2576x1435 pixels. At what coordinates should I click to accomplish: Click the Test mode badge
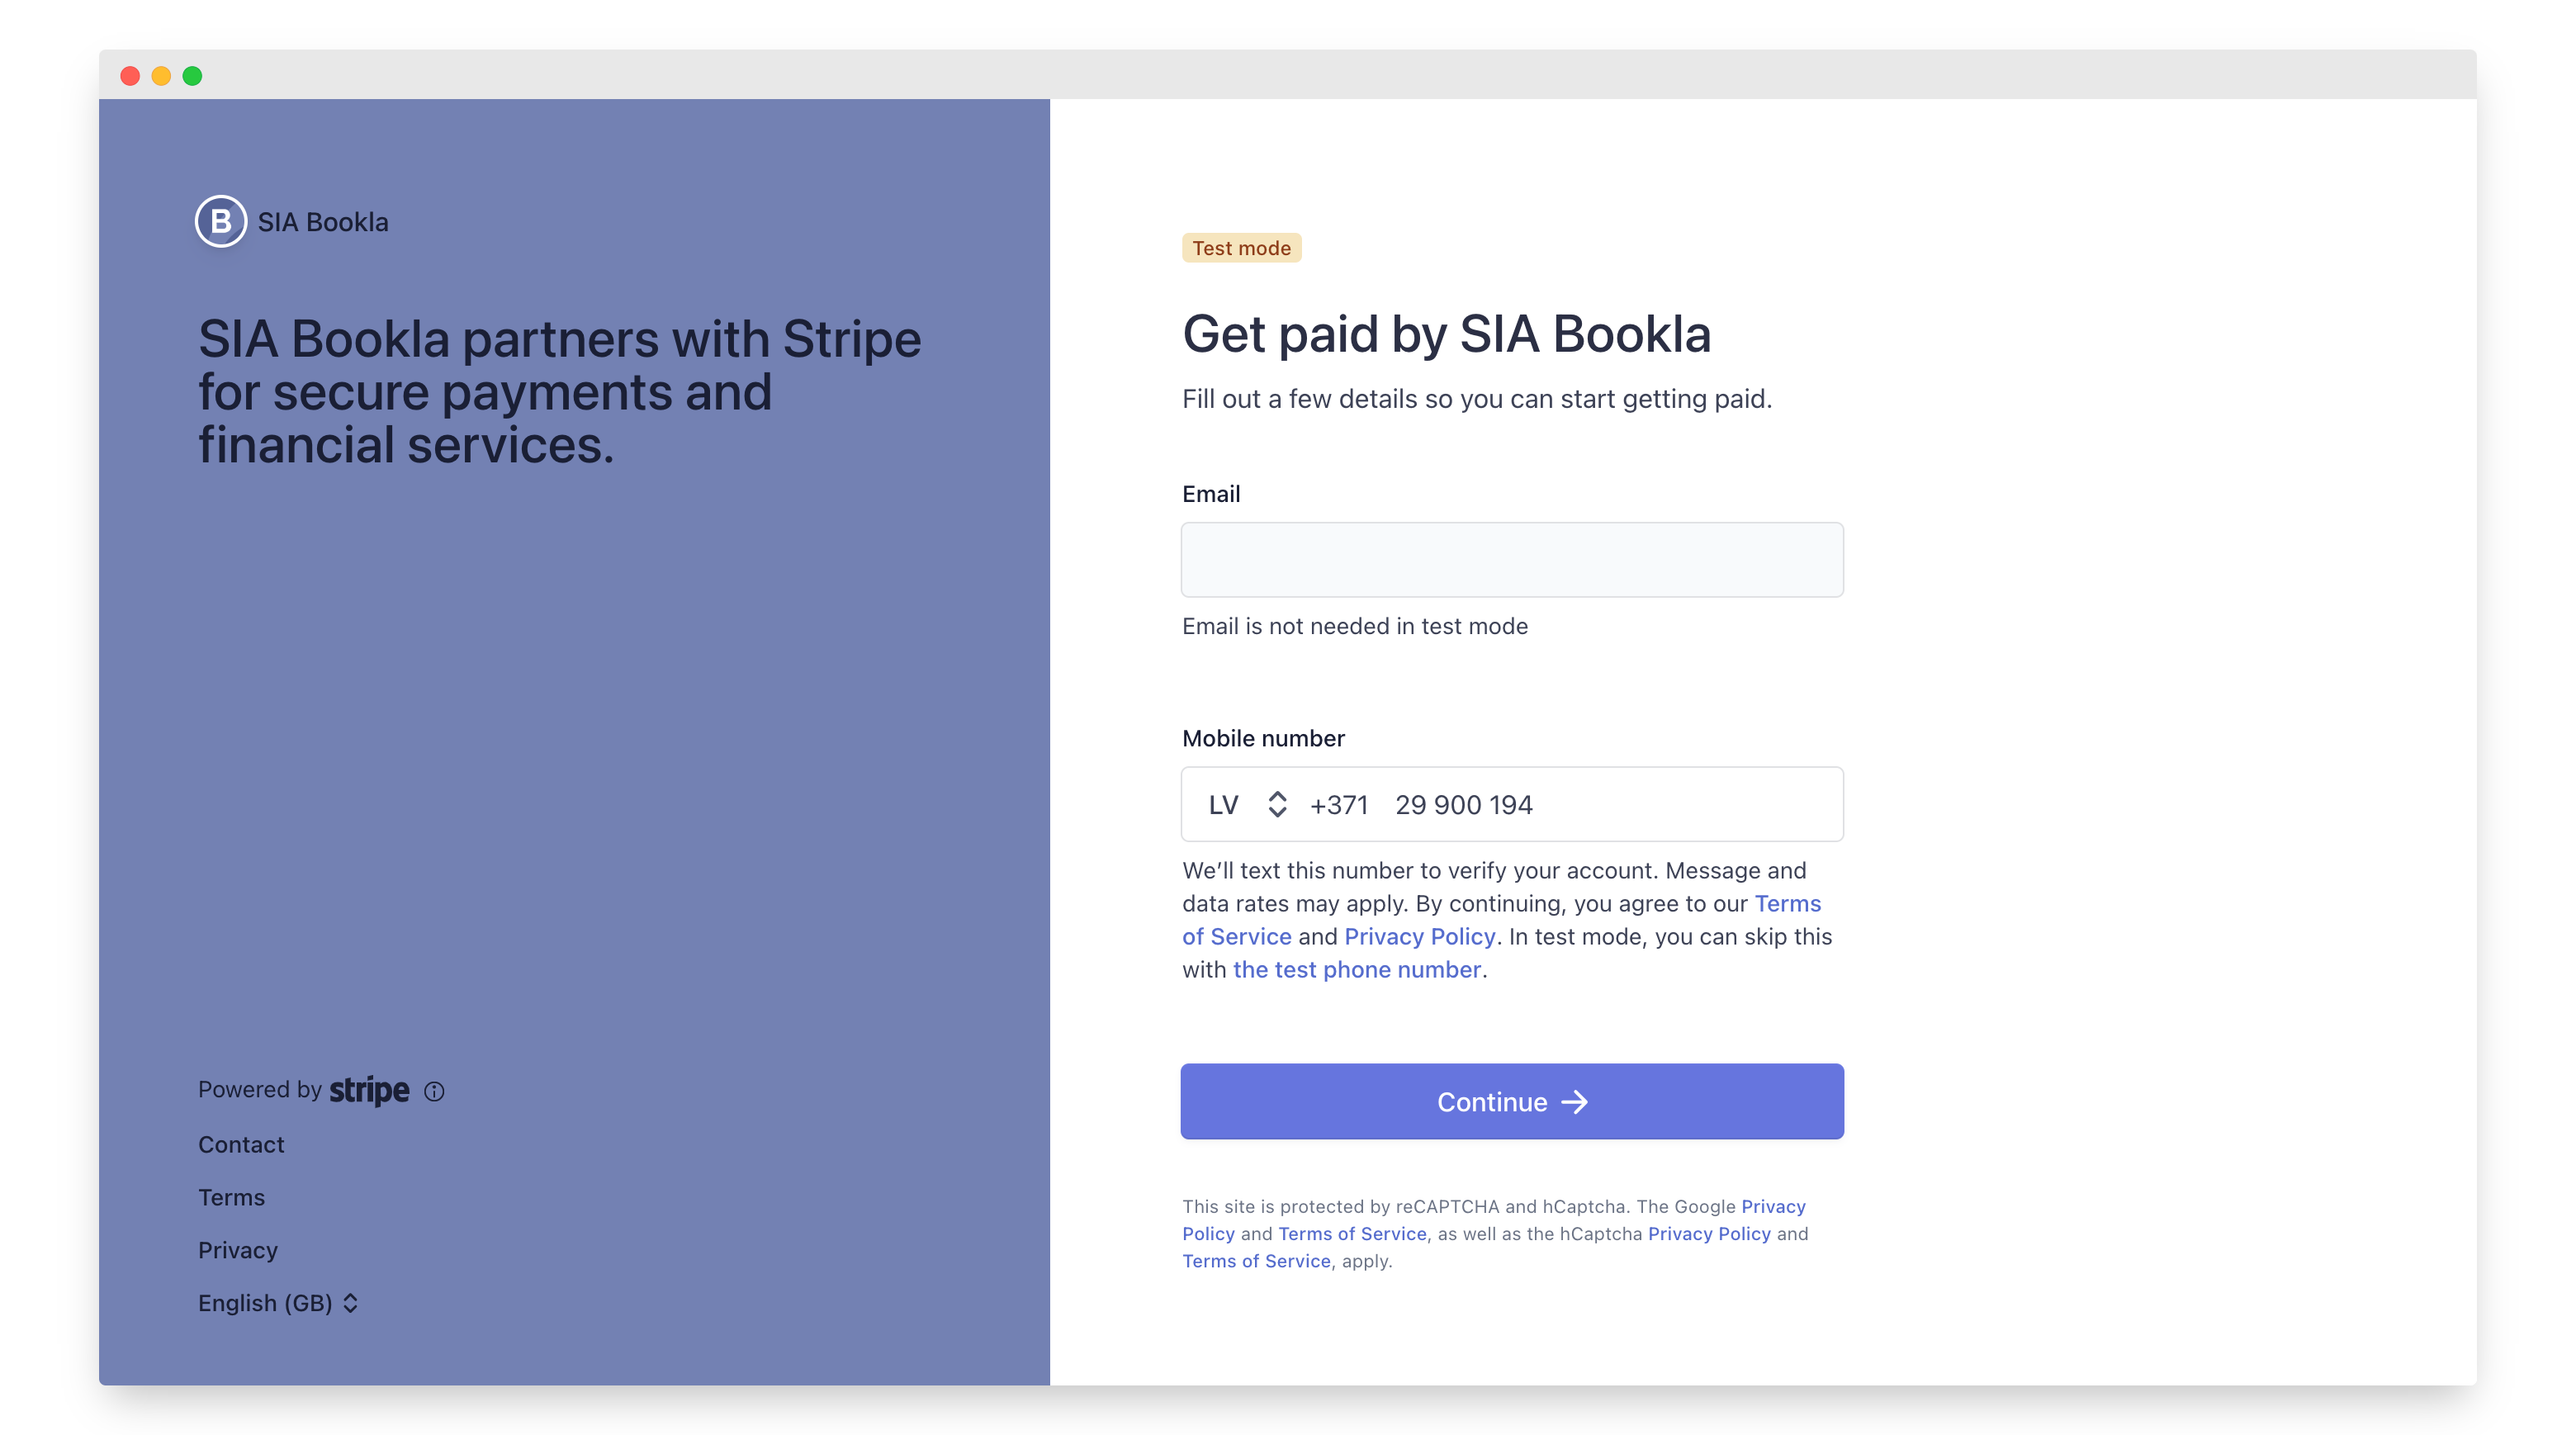coord(1241,248)
